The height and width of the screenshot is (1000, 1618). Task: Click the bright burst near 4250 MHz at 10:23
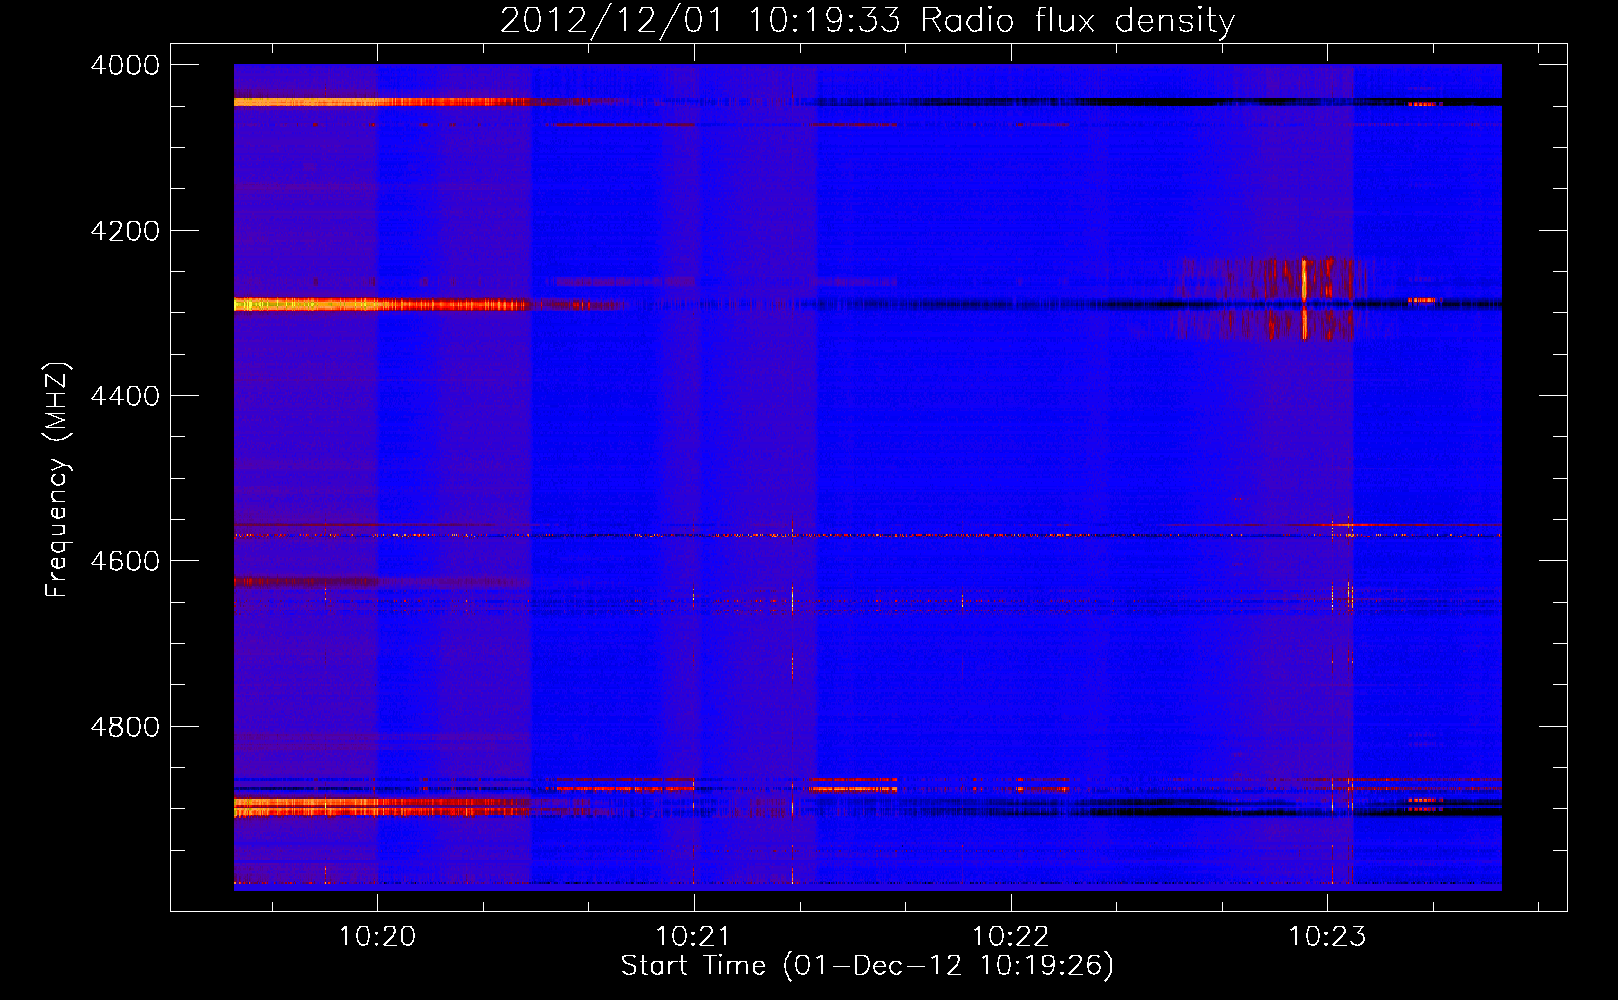point(1304,278)
